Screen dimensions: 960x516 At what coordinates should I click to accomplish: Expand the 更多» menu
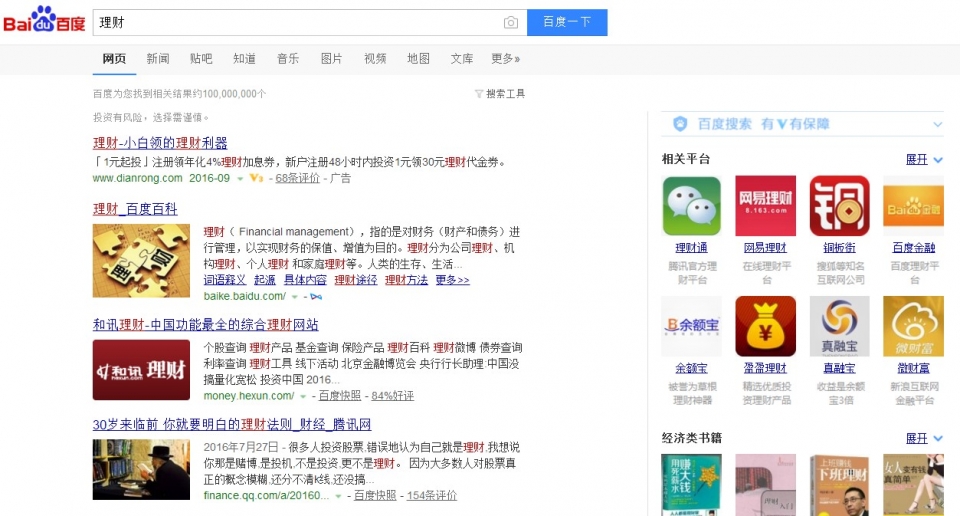point(506,59)
